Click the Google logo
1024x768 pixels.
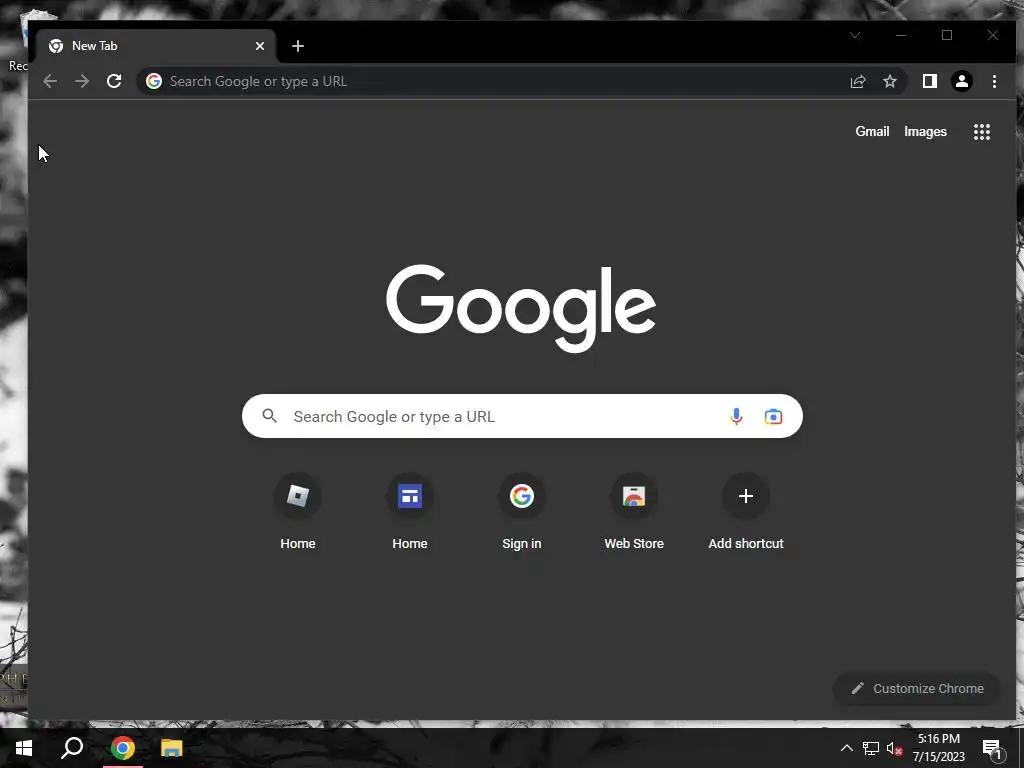(x=520, y=308)
